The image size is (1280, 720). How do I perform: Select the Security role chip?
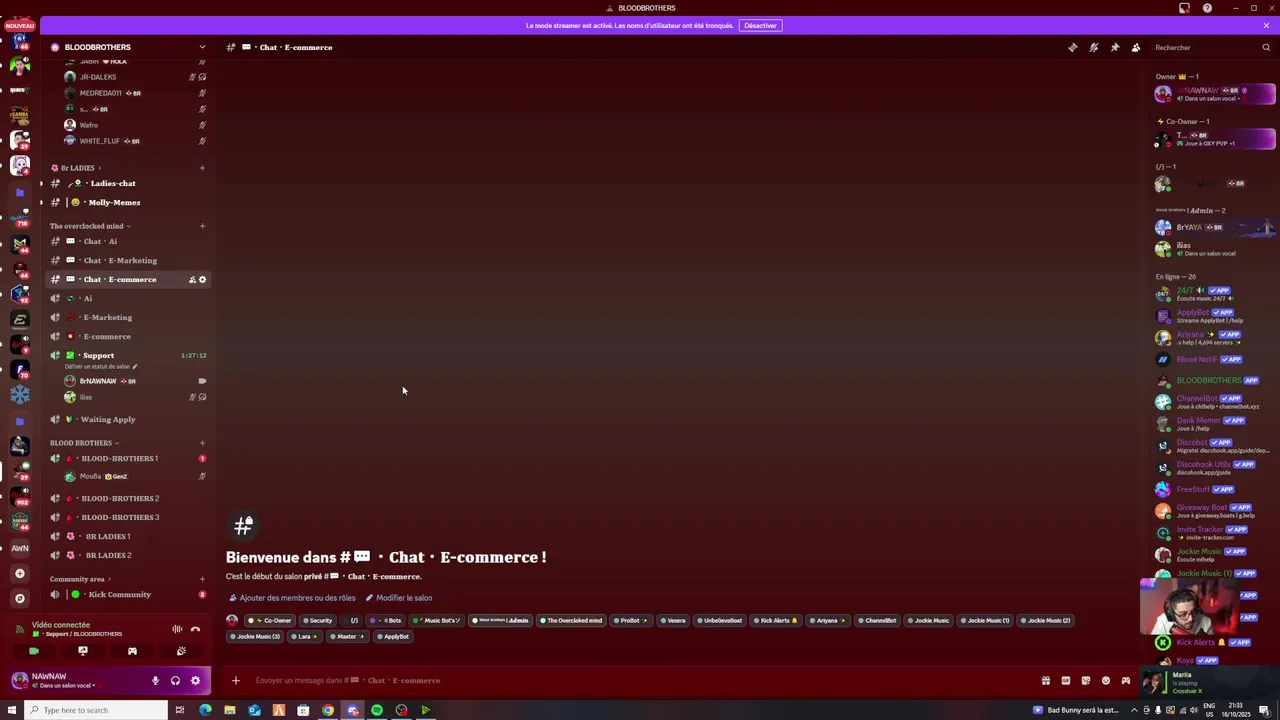[317, 620]
